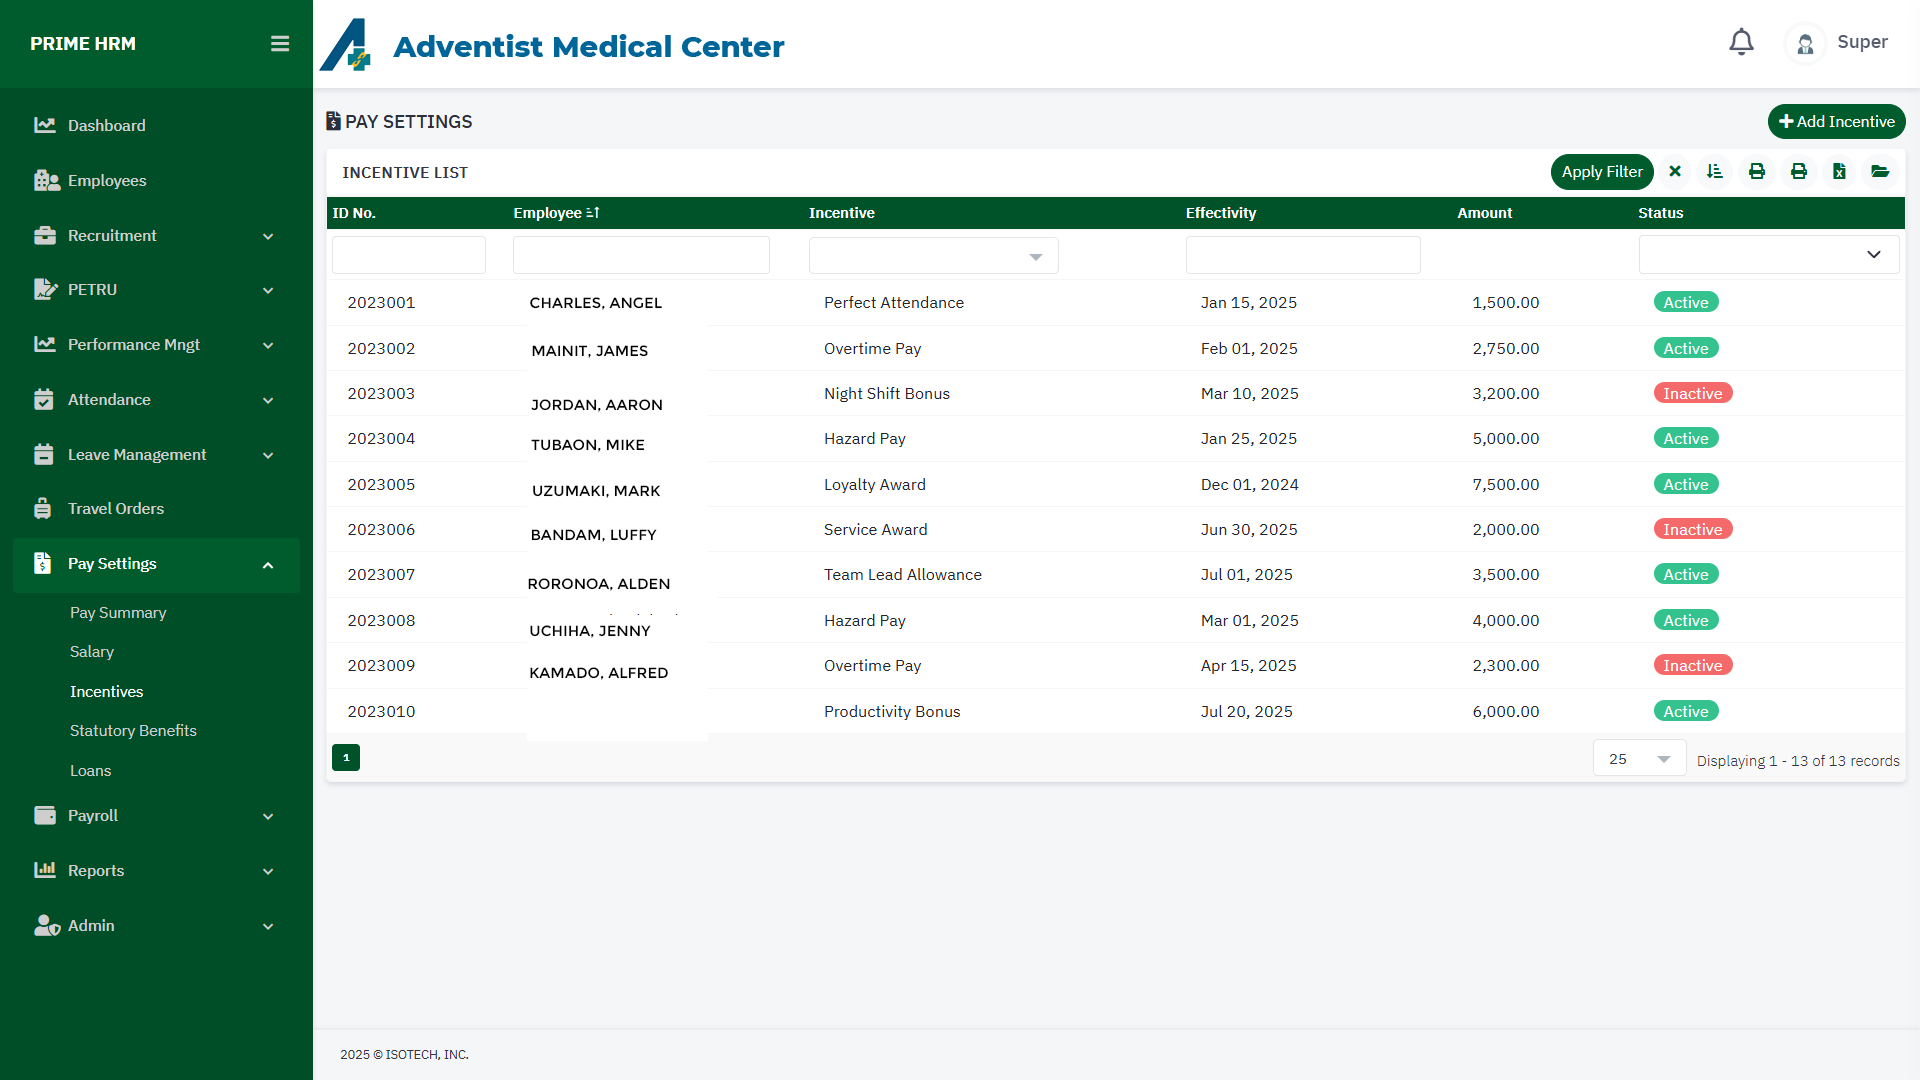Collapse the Pay Settings menu section
This screenshot has width=1920, height=1080.
click(267, 565)
